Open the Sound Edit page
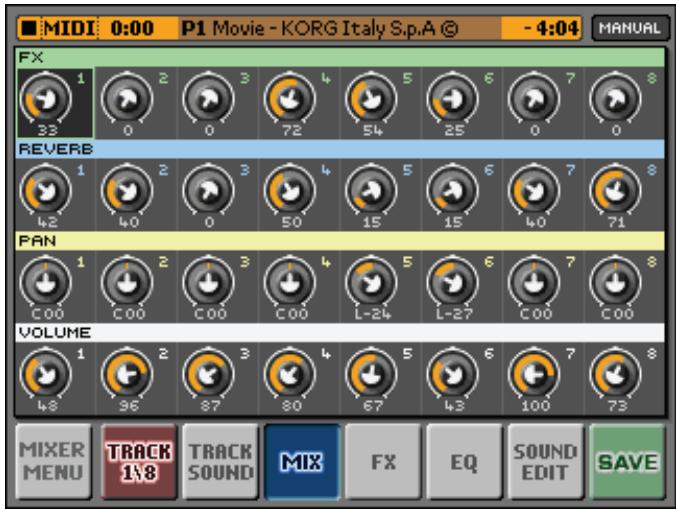 (546, 462)
